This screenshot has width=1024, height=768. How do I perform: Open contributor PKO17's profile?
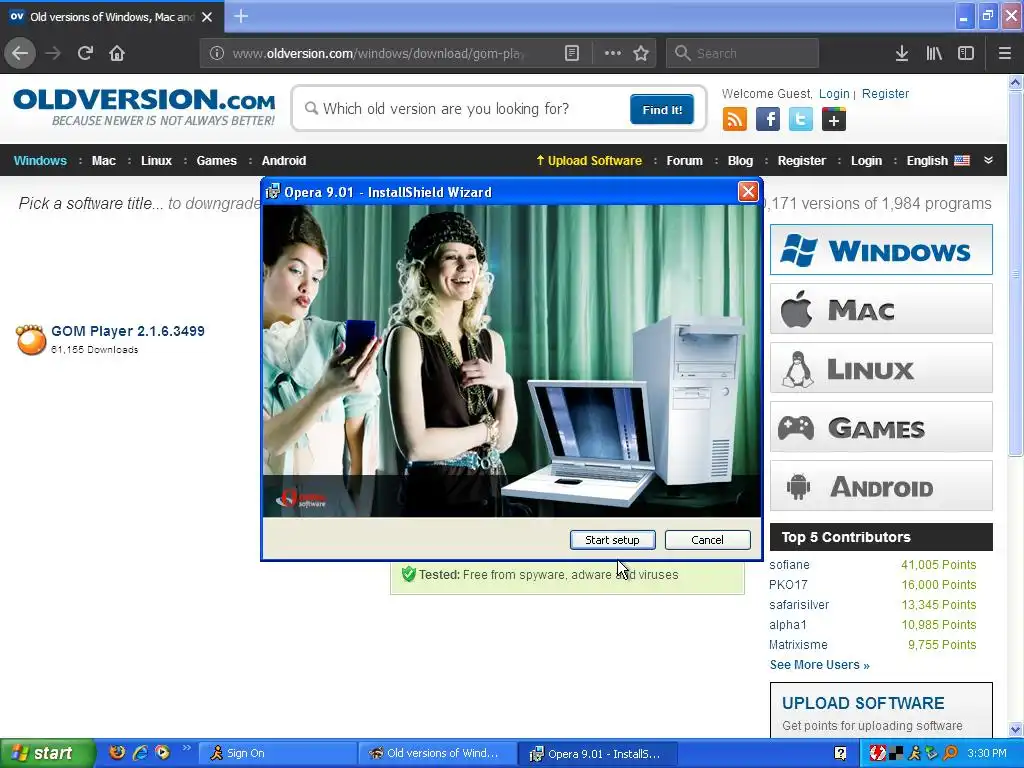click(788, 584)
